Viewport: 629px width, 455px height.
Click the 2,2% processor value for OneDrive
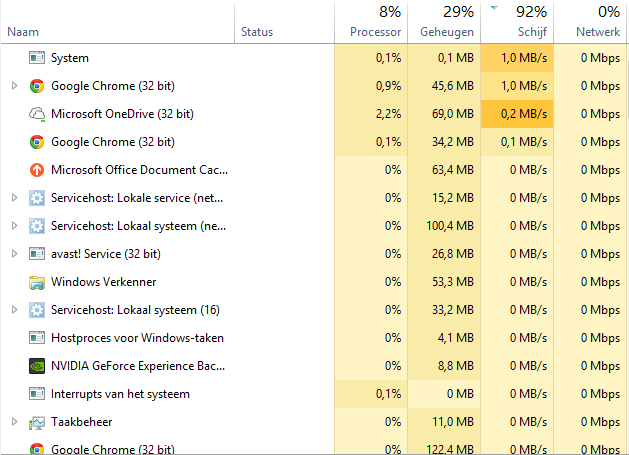tap(388, 114)
